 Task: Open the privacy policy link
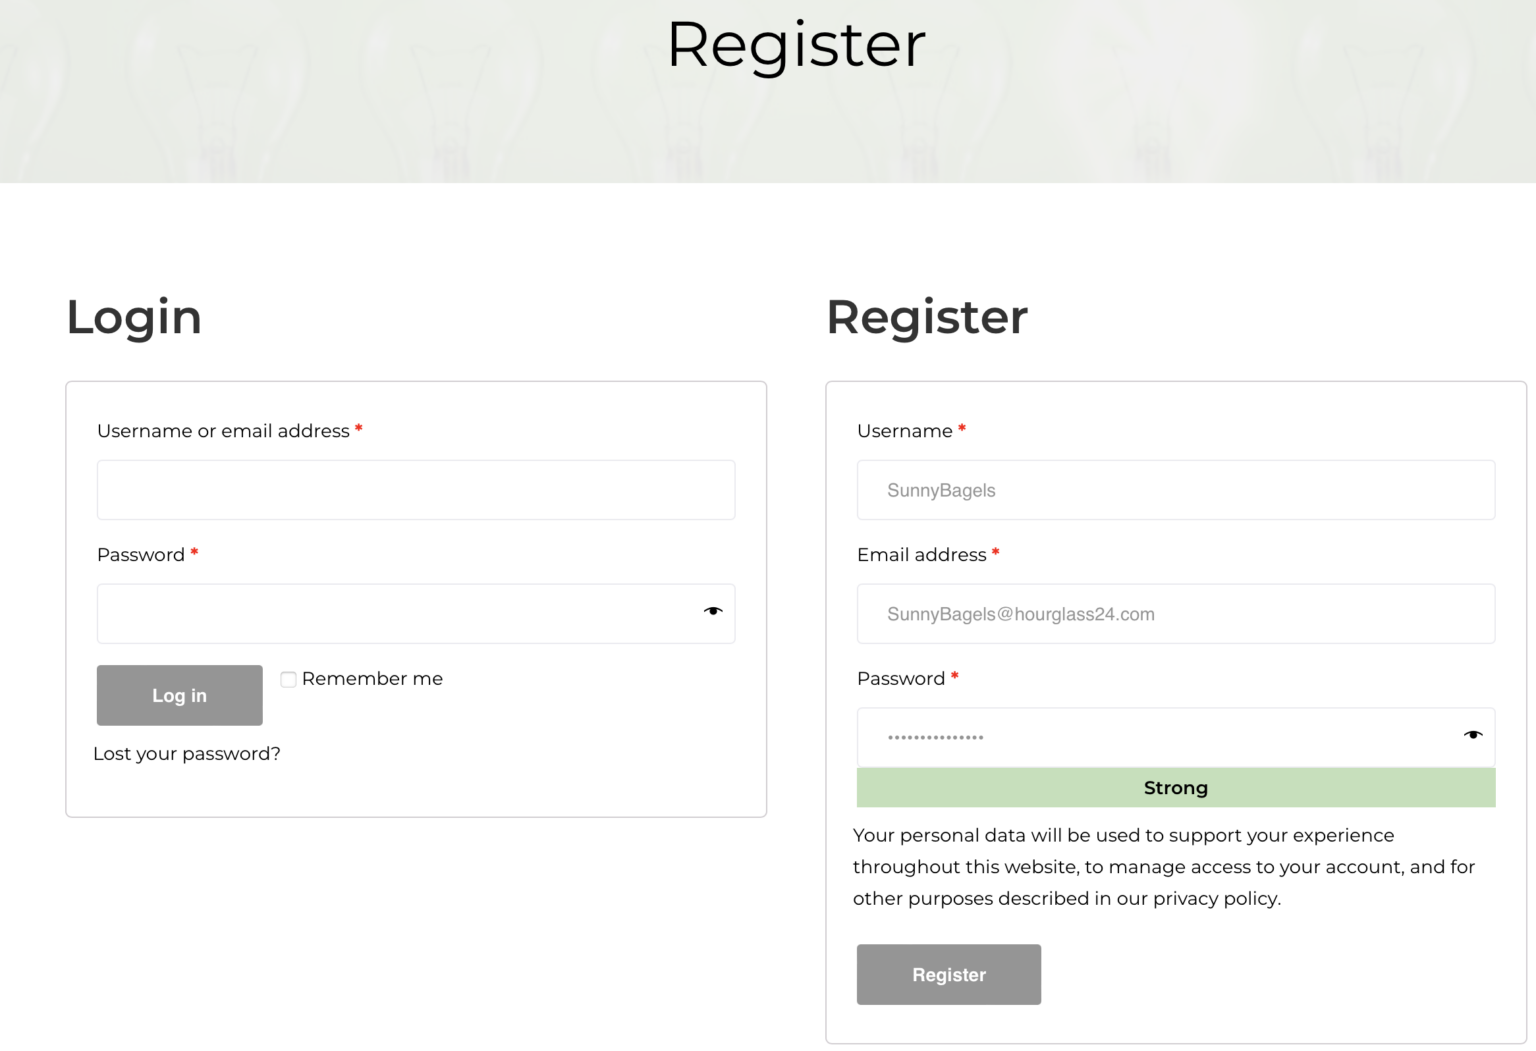pos(1215,898)
